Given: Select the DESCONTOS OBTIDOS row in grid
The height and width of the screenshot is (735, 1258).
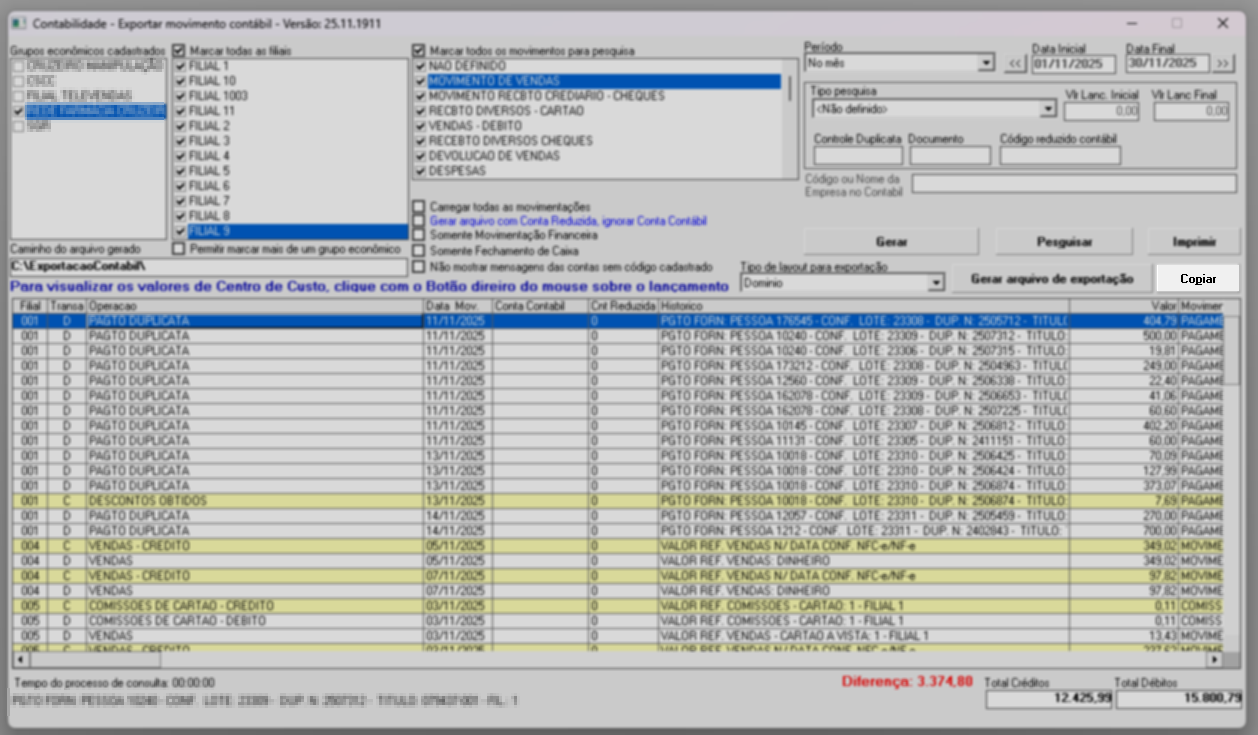Looking at the screenshot, I should click(x=148, y=501).
